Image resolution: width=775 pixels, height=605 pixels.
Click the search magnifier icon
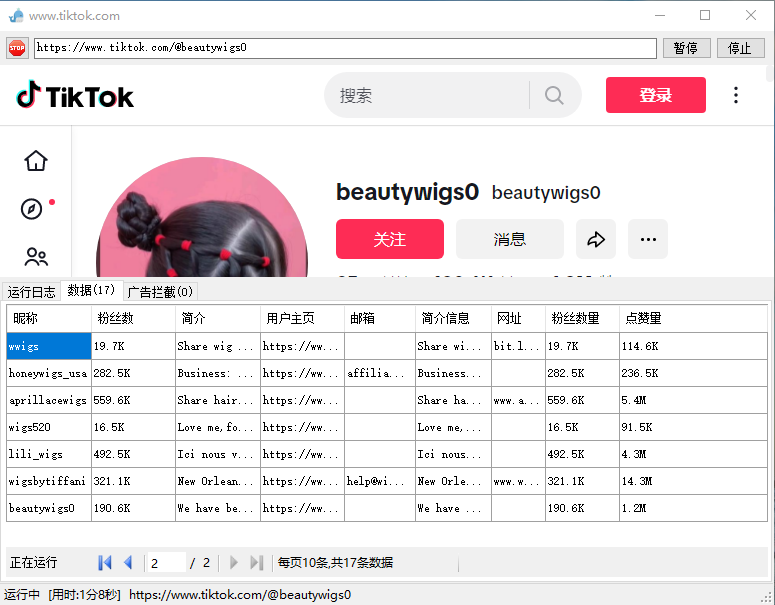click(x=554, y=95)
